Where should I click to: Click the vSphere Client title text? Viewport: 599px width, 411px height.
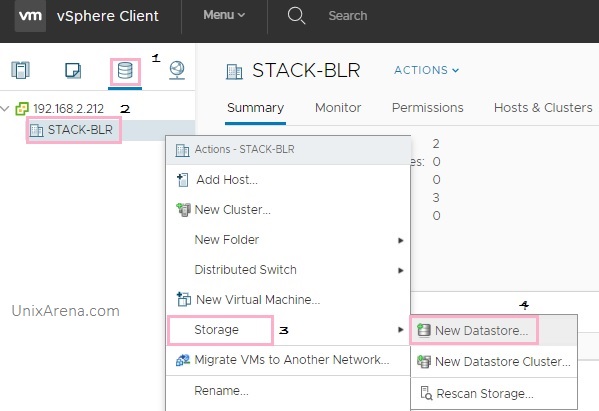point(108,16)
